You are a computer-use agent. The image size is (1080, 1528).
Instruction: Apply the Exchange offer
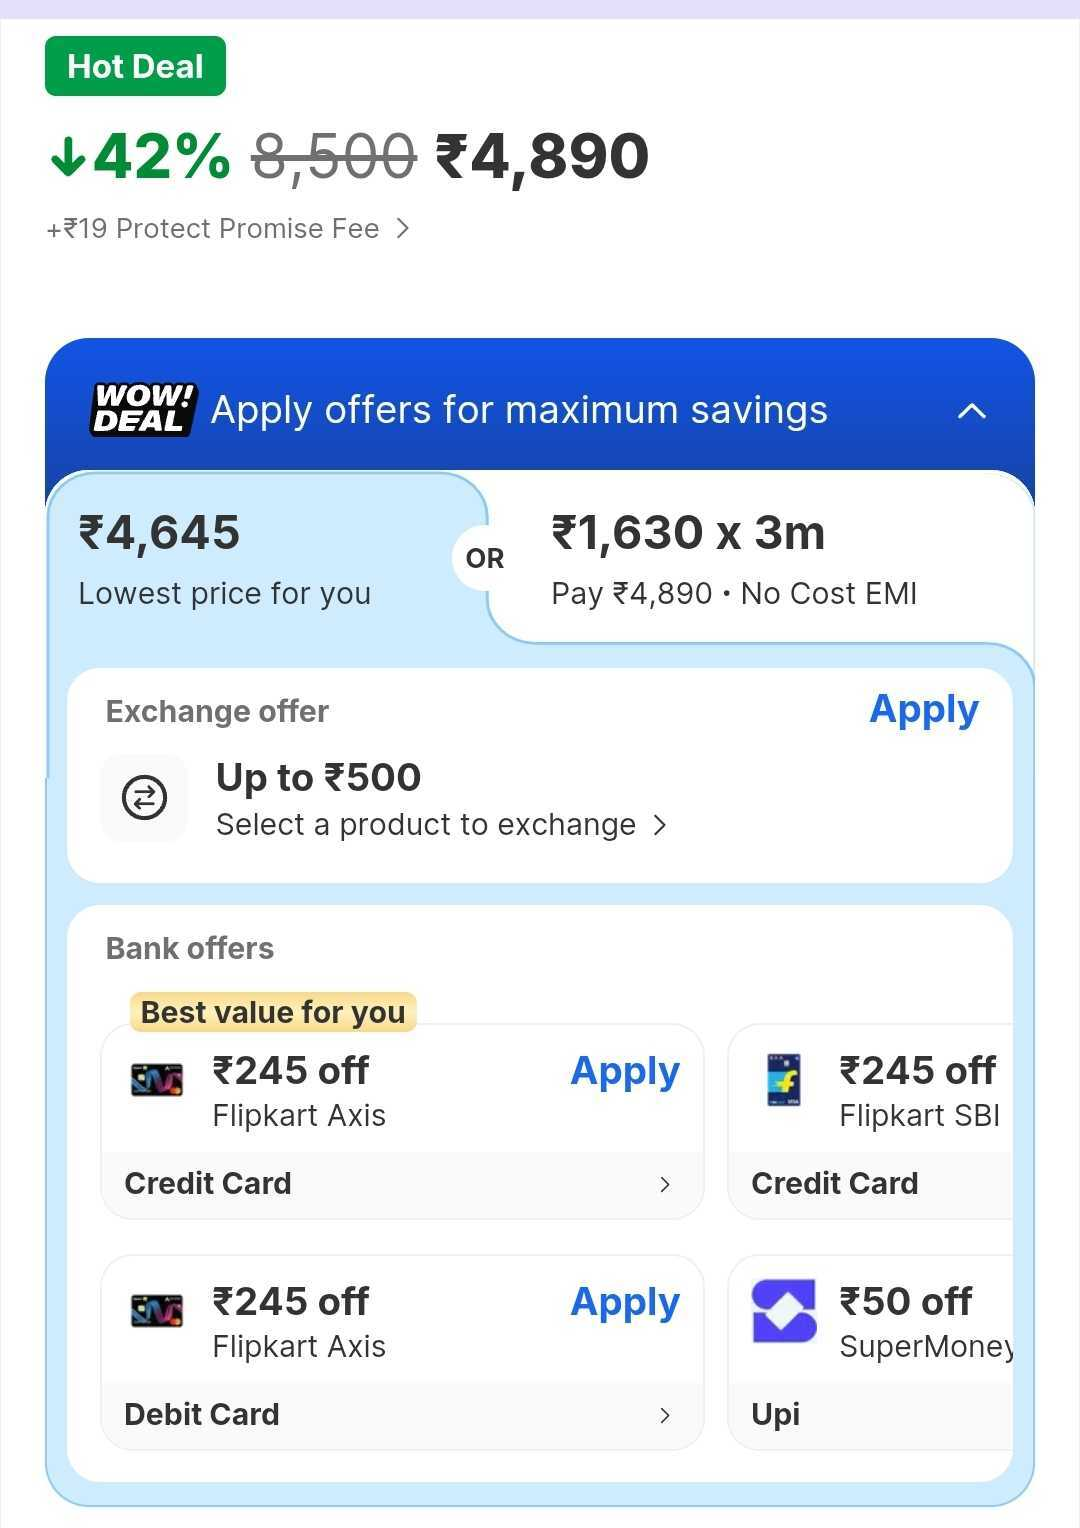click(923, 710)
